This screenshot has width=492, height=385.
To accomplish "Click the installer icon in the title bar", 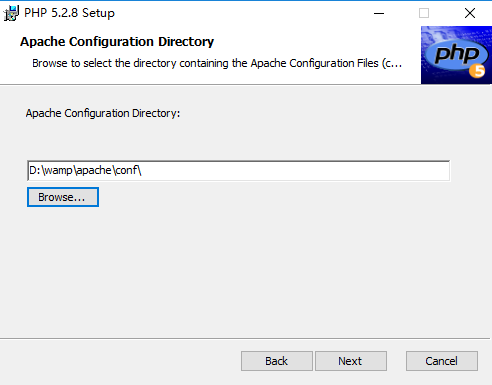I will pyautogui.click(x=11, y=13).
